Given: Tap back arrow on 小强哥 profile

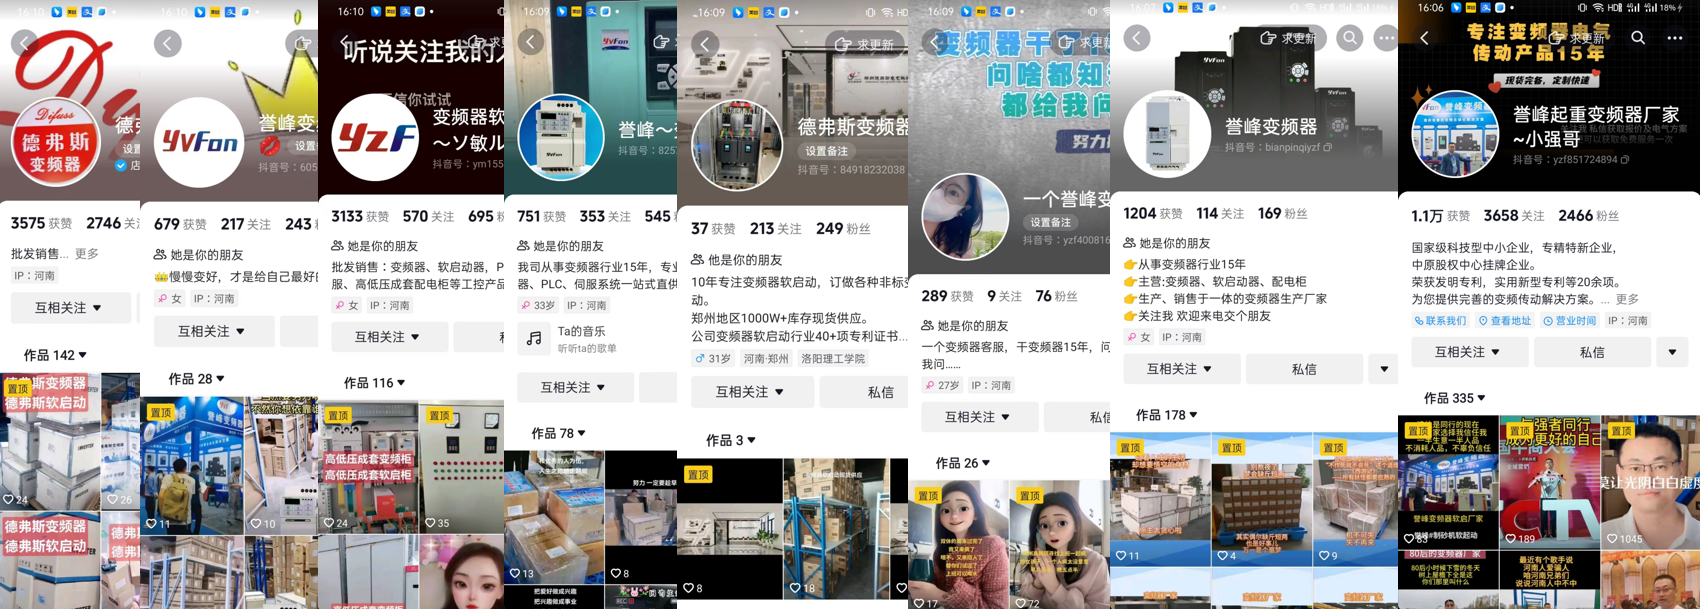Looking at the screenshot, I should (x=1424, y=38).
